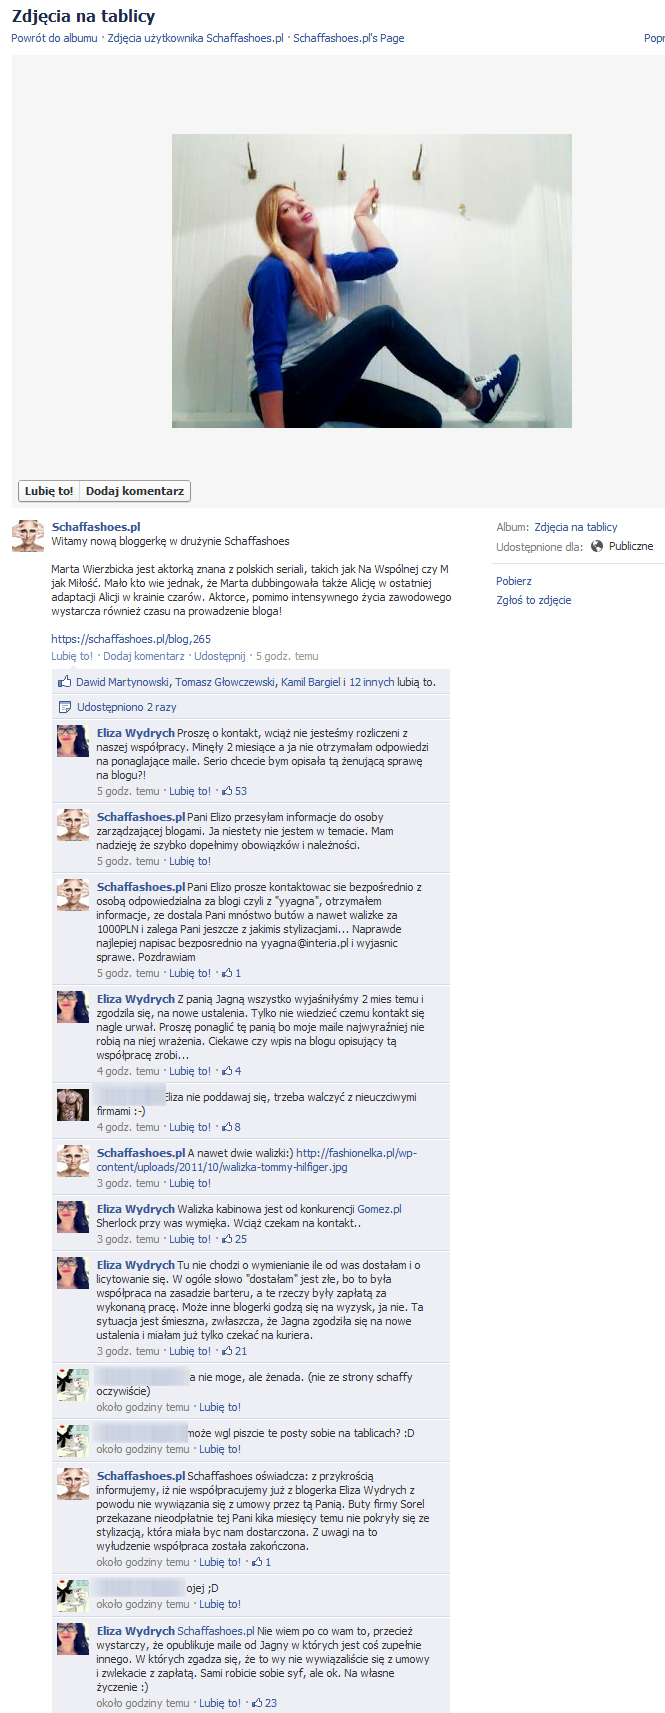Open the Gomez.pl link in Eliza's comment
665x1713 pixels.
pyautogui.click(x=379, y=1209)
